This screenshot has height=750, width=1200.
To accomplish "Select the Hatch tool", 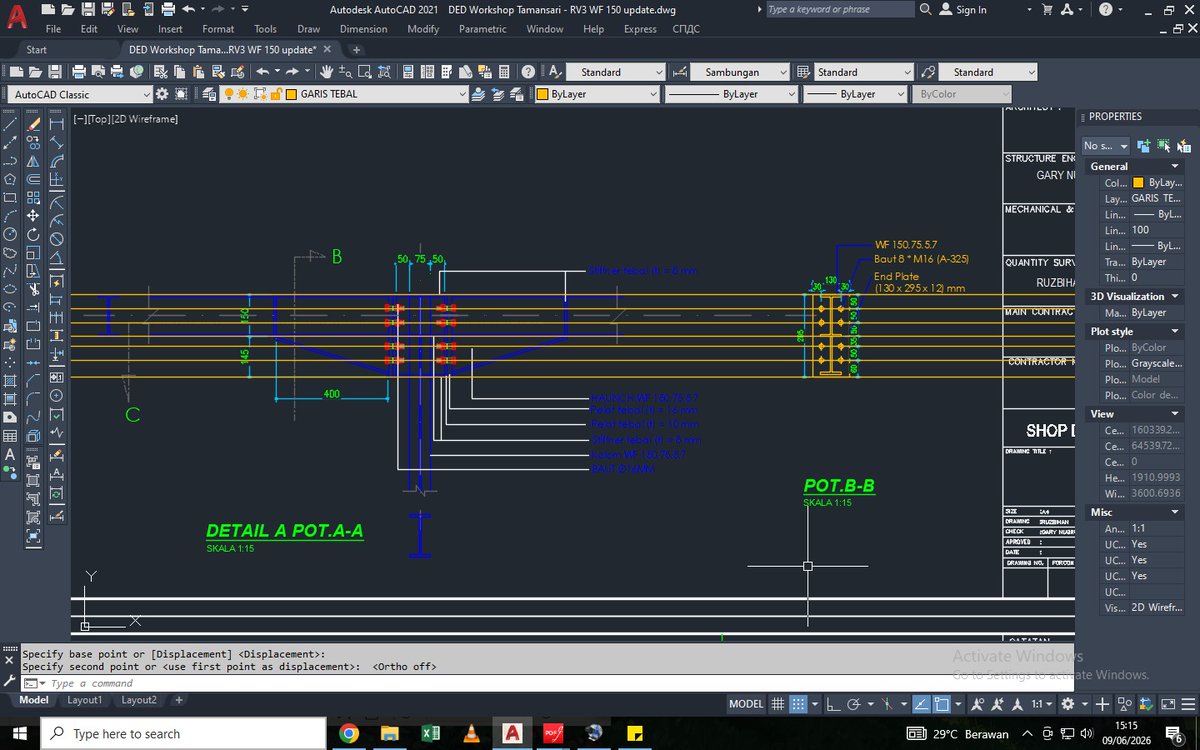I will pyautogui.click(x=10, y=380).
